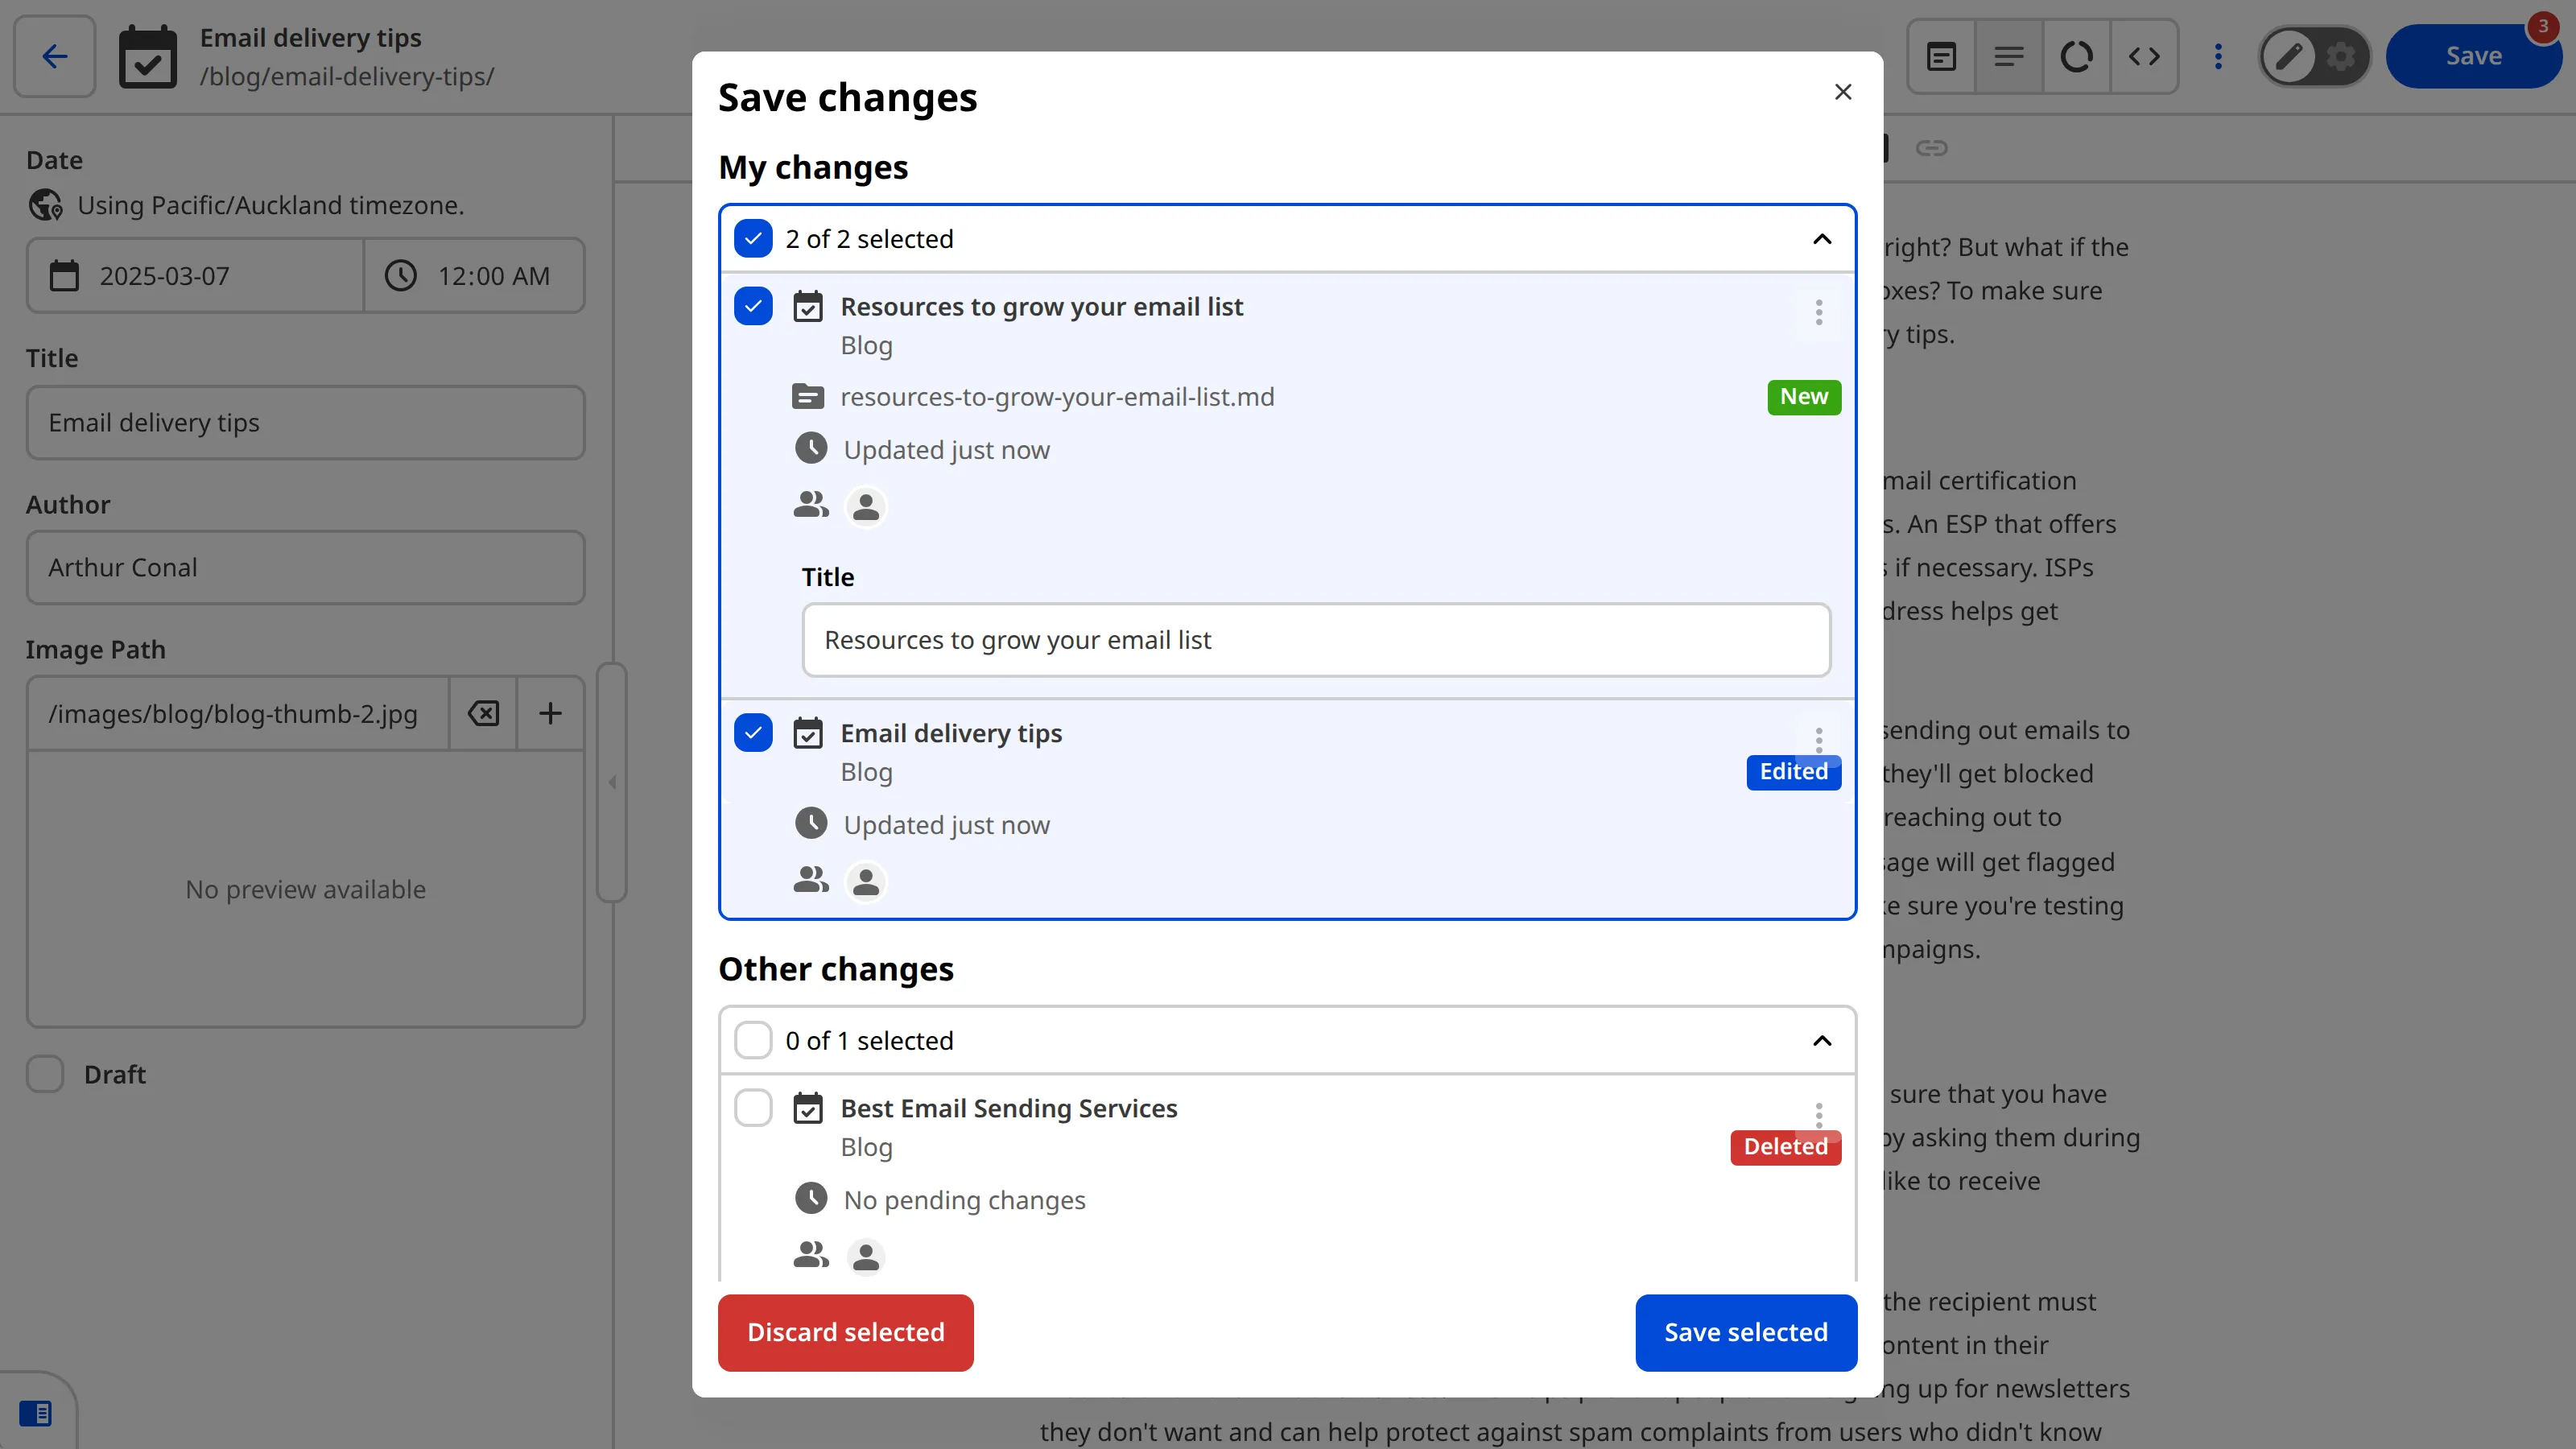Click the plus icon to add image

pos(550,714)
